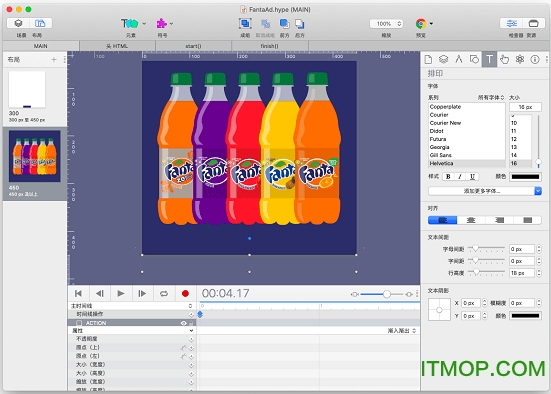Image resolution: width=551 pixels, height=394 pixels.
Task: Select Georgia in font list
Action: [x=467, y=147]
